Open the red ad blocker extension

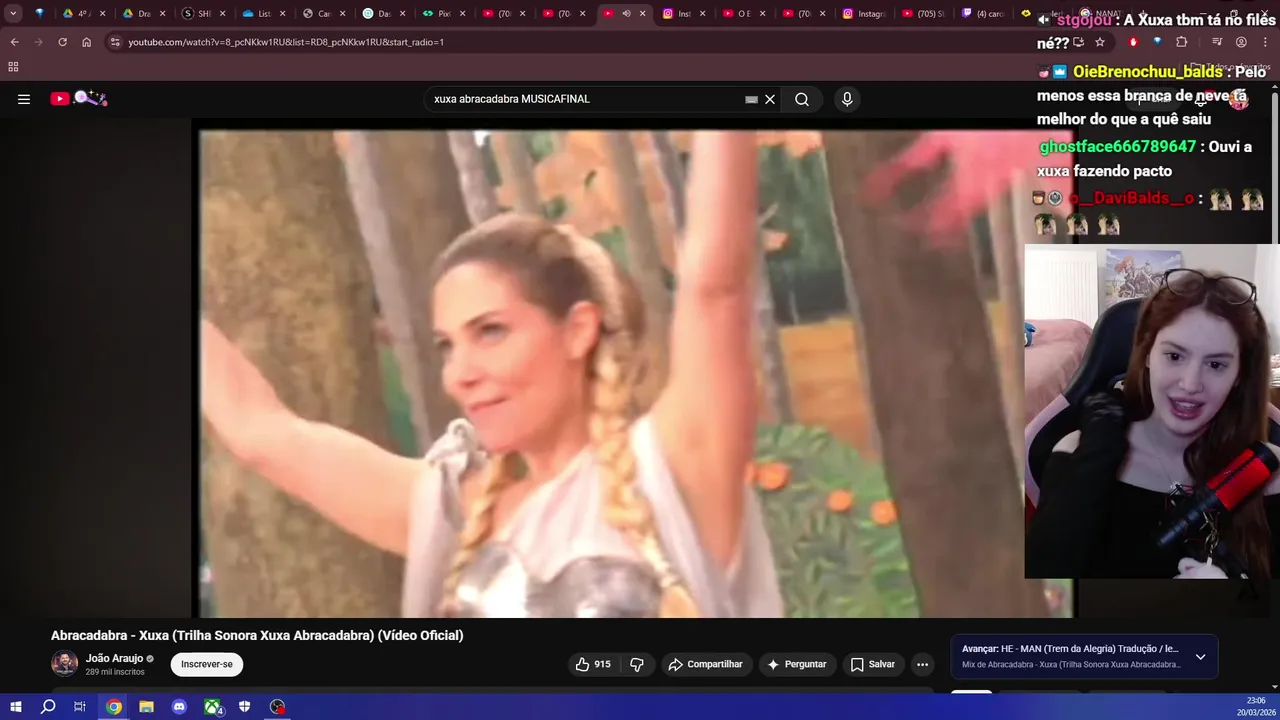pyautogui.click(x=1133, y=42)
